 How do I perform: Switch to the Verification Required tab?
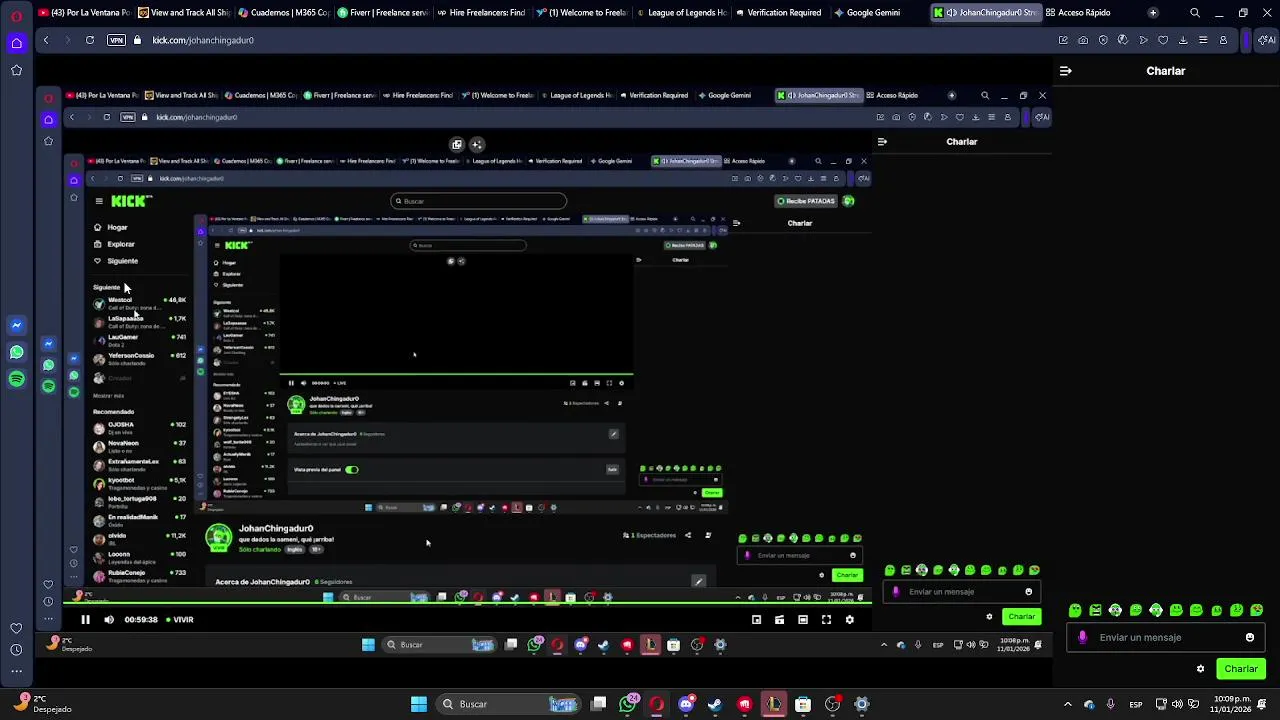coord(782,13)
